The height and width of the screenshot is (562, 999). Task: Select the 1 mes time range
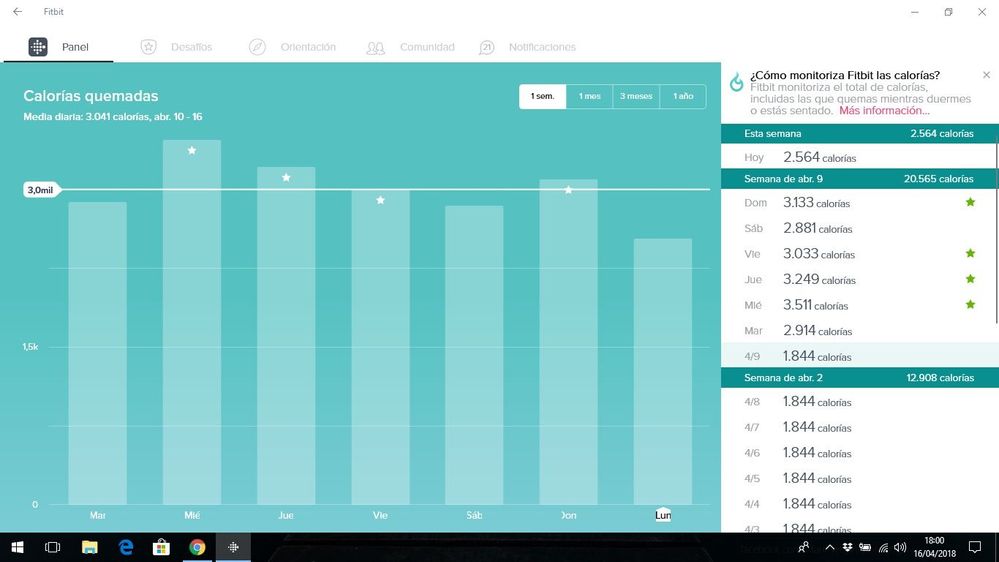(589, 96)
